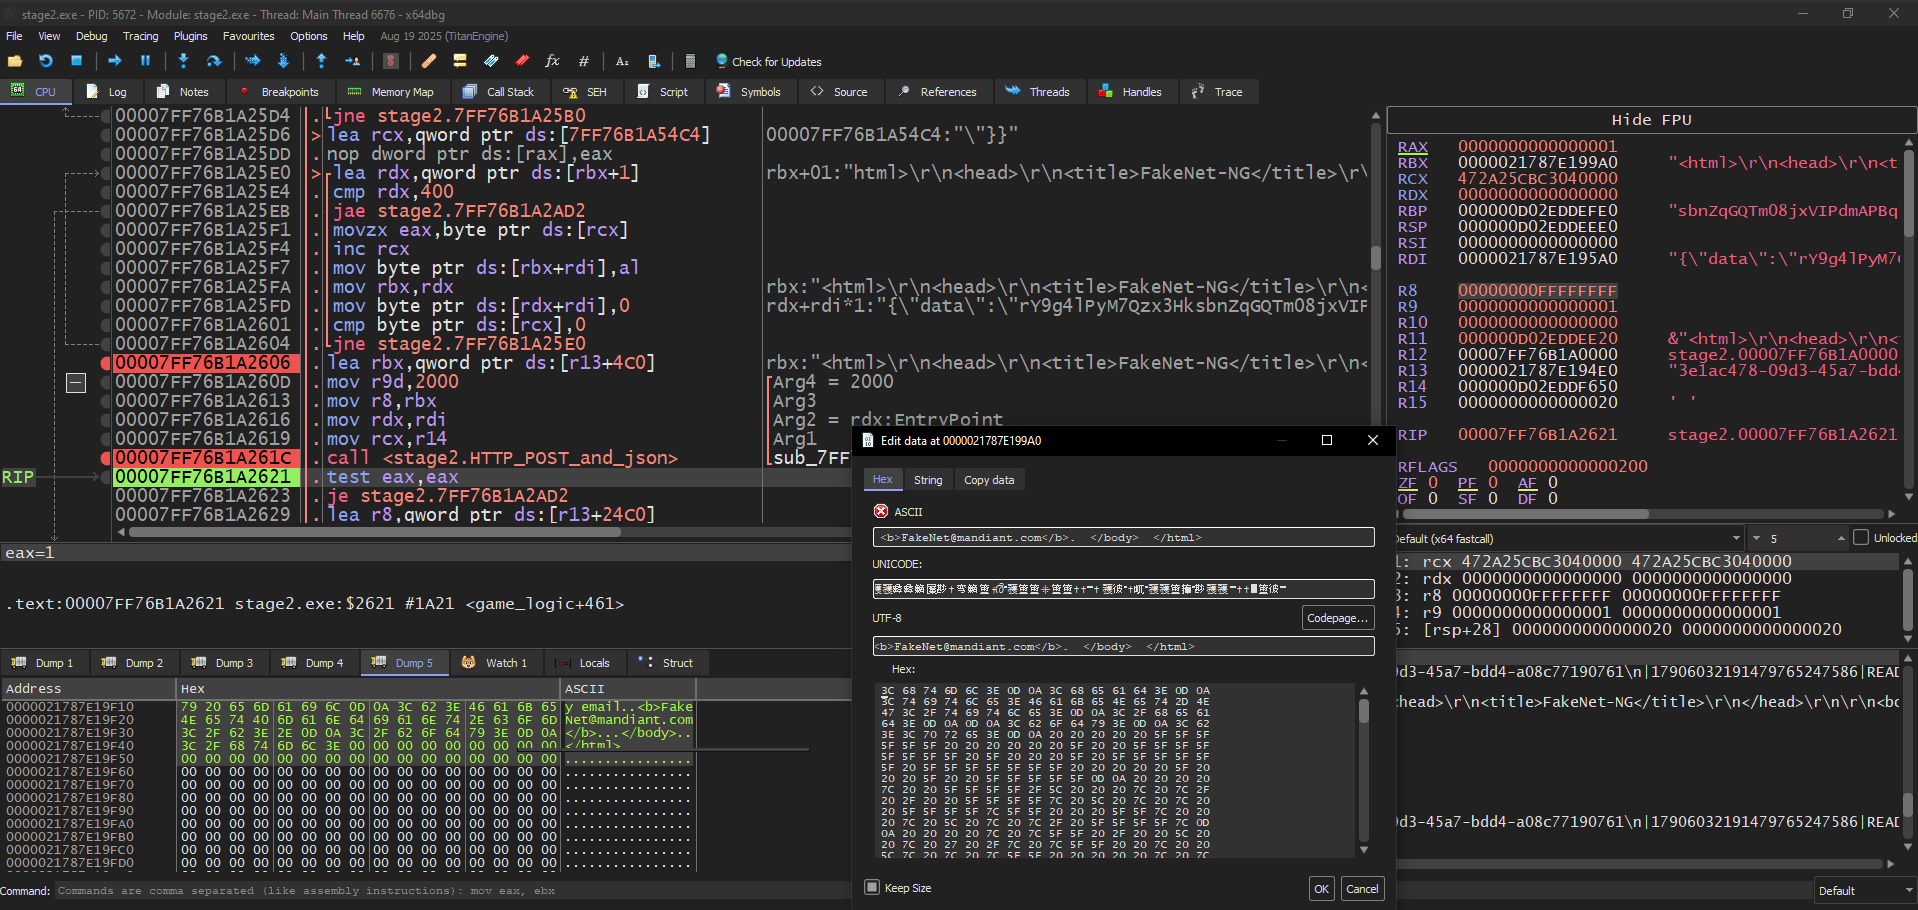Open Scylla with the red S icon
Image resolution: width=1918 pixels, height=910 pixels.
coord(391,61)
